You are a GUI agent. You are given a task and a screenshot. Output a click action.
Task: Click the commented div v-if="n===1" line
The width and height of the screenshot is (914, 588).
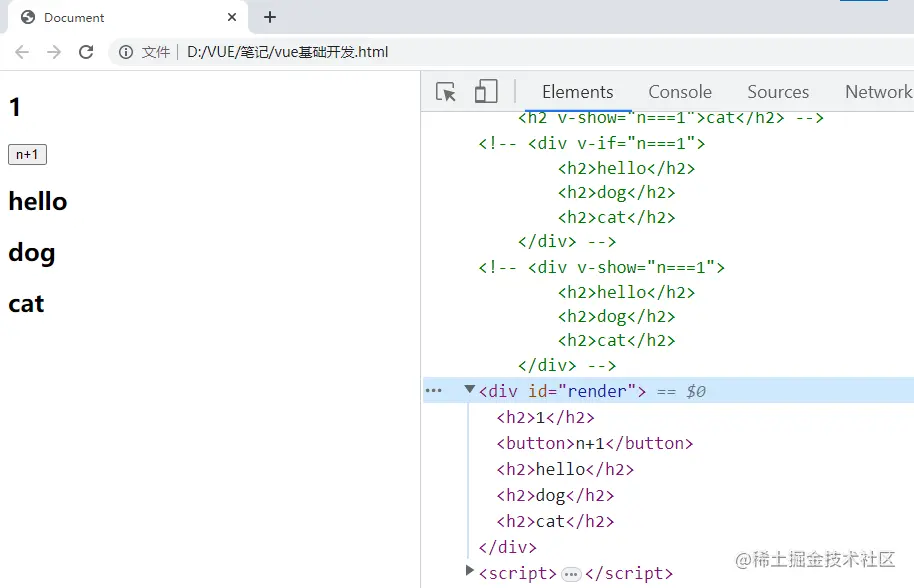click(592, 143)
